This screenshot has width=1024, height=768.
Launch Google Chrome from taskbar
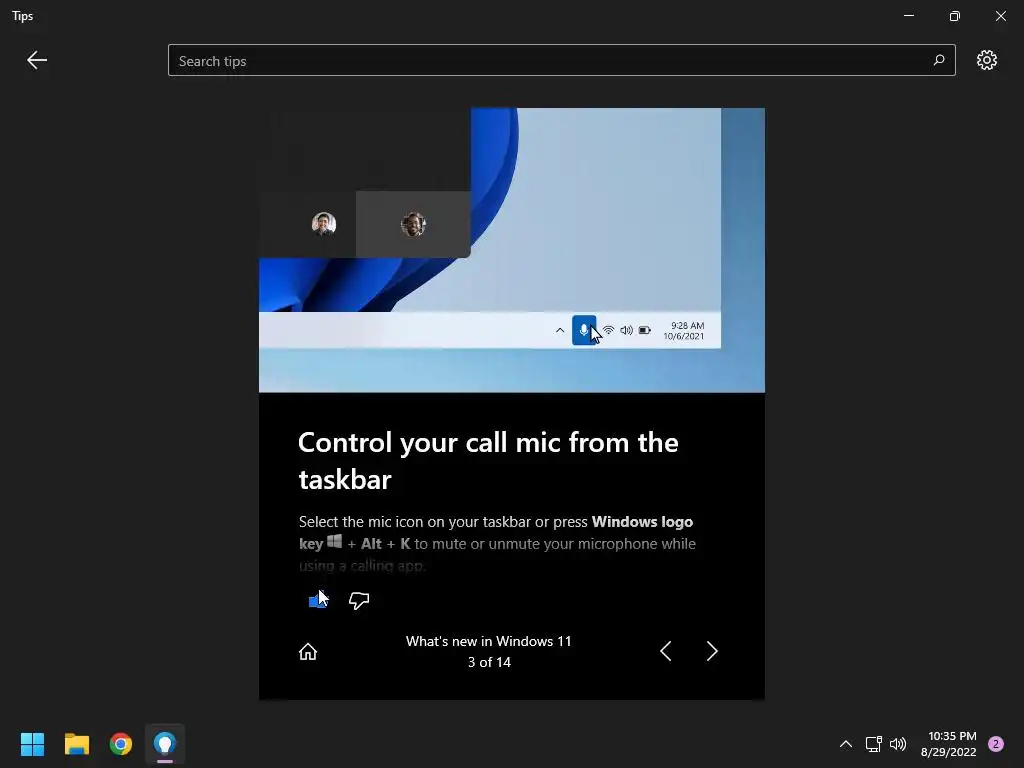tap(121, 744)
